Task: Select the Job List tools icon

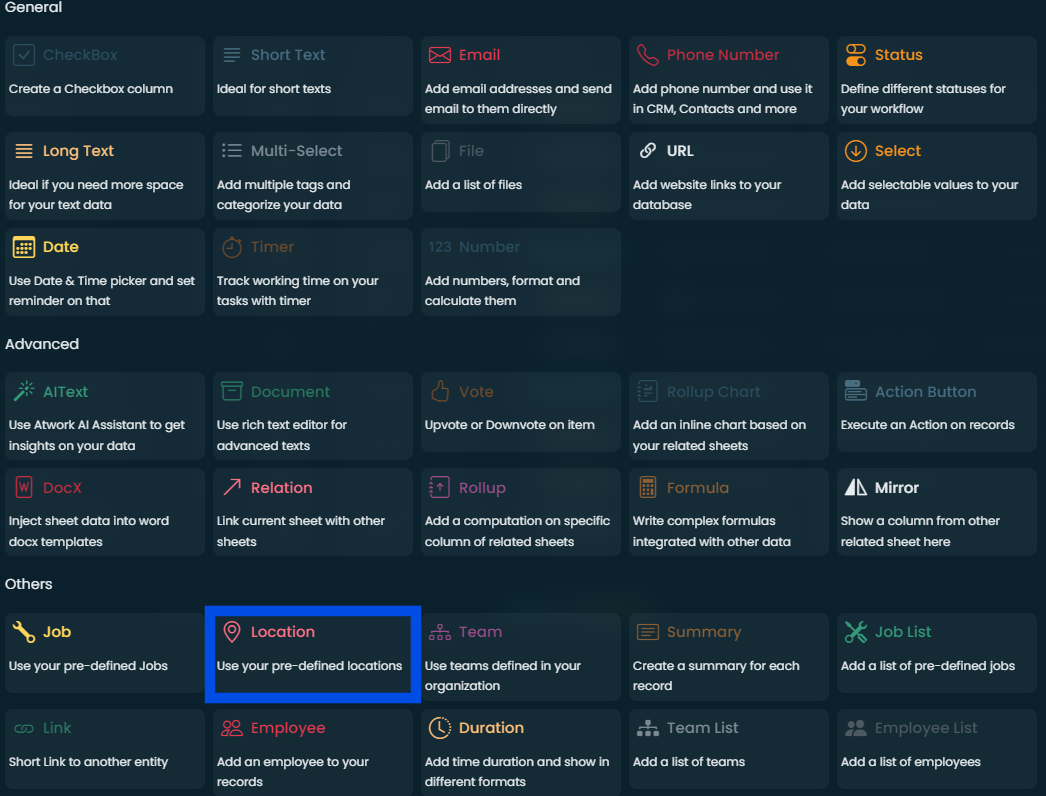Action: [x=855, y=631]
